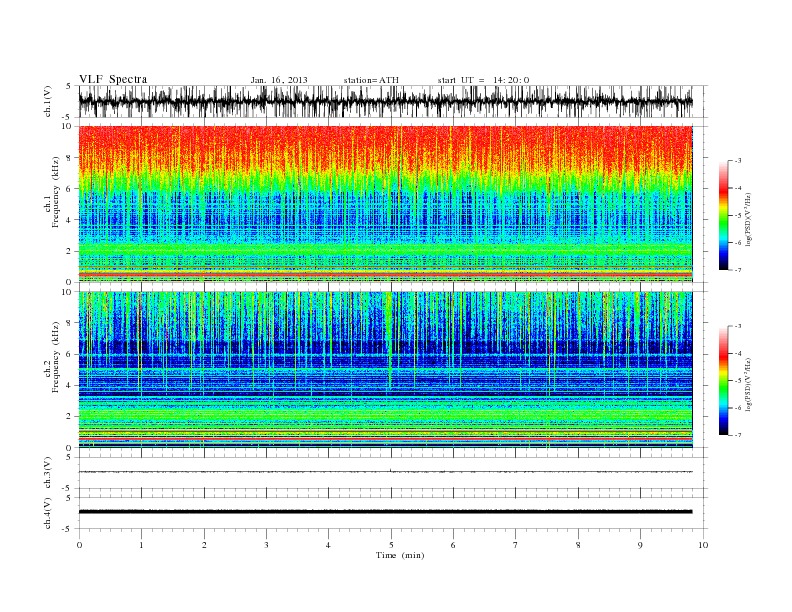Viewport: 792px width, 612px height.
Task: Click the time axis tick label '0'
Action: point(79,545)
